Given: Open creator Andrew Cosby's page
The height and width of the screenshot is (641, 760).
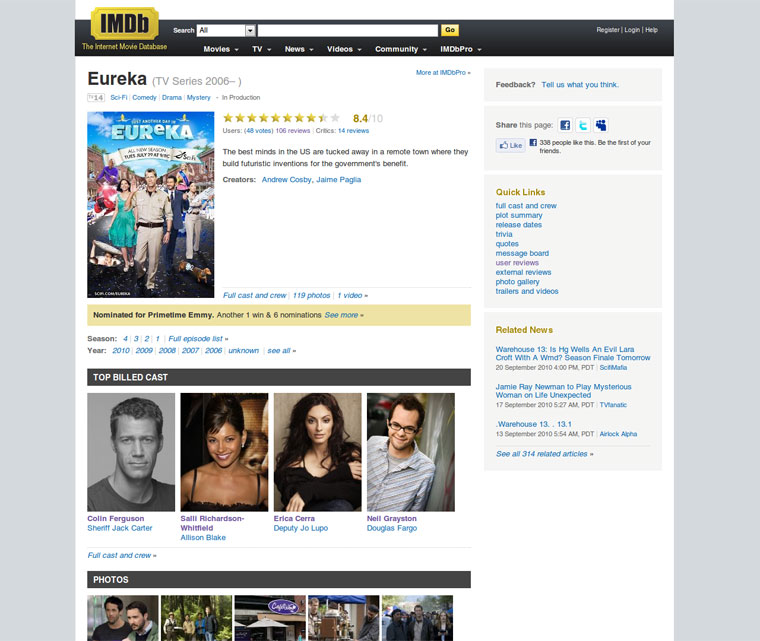Looking at the screenshot, I should click(x=286, y=179).
